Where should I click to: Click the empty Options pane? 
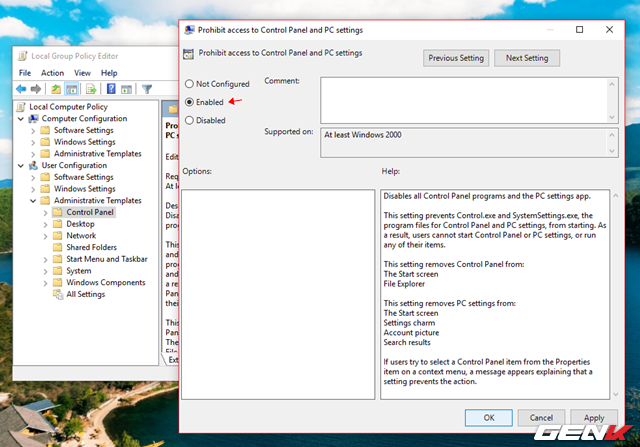278,294
